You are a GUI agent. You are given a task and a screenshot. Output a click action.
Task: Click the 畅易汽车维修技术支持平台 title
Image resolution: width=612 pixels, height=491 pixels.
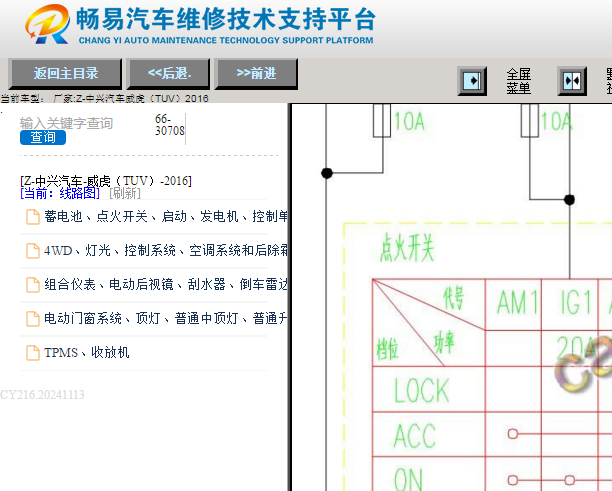[226, 19]
